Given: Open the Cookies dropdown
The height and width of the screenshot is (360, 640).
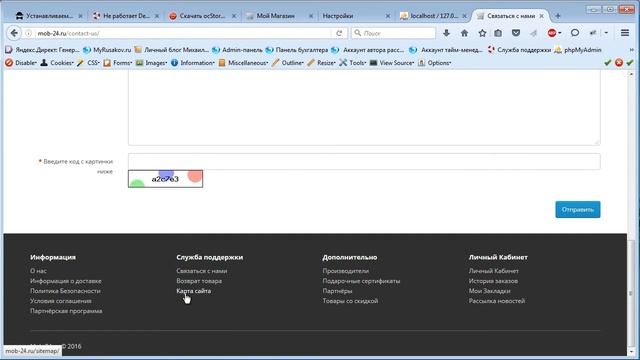Looking at the screenshot, I should [x=57, y=63].
